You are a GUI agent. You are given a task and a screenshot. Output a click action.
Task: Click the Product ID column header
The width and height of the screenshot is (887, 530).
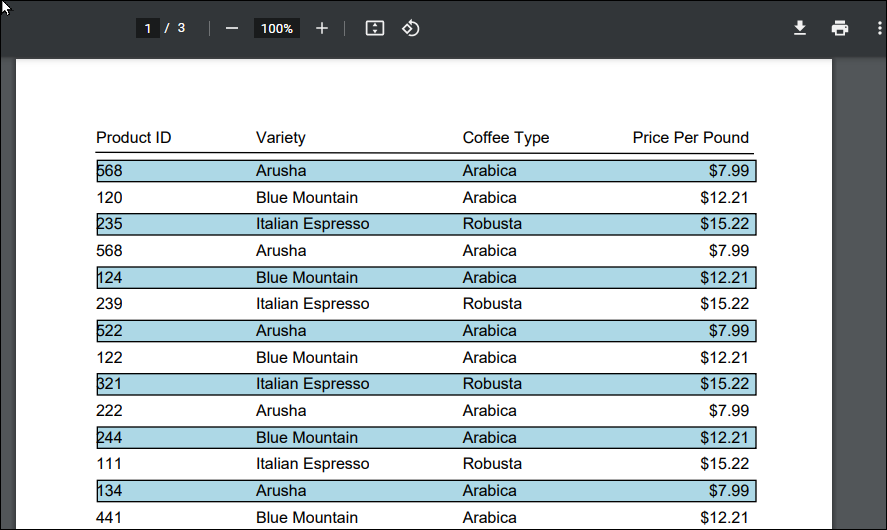(133, 138)
